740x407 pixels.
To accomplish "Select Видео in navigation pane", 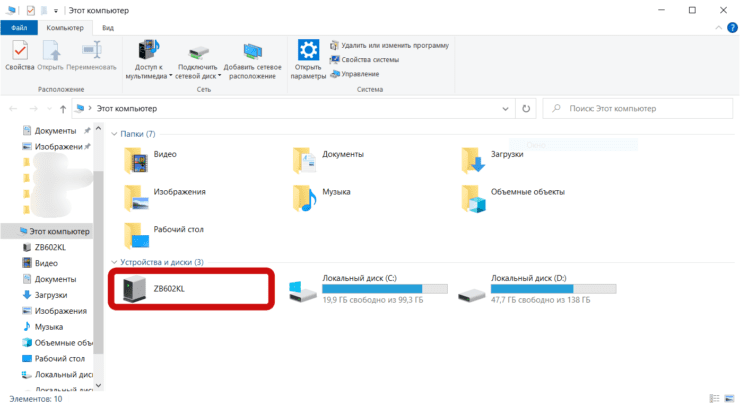I will pyautogui.click(x=40, y=263).
